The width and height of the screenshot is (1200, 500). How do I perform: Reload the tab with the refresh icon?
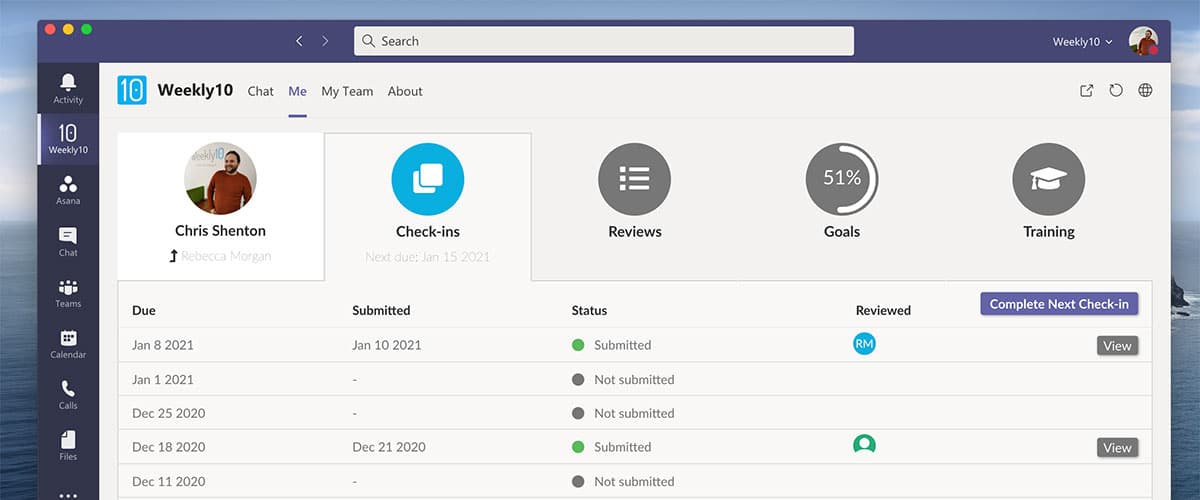click(1116, 90)
